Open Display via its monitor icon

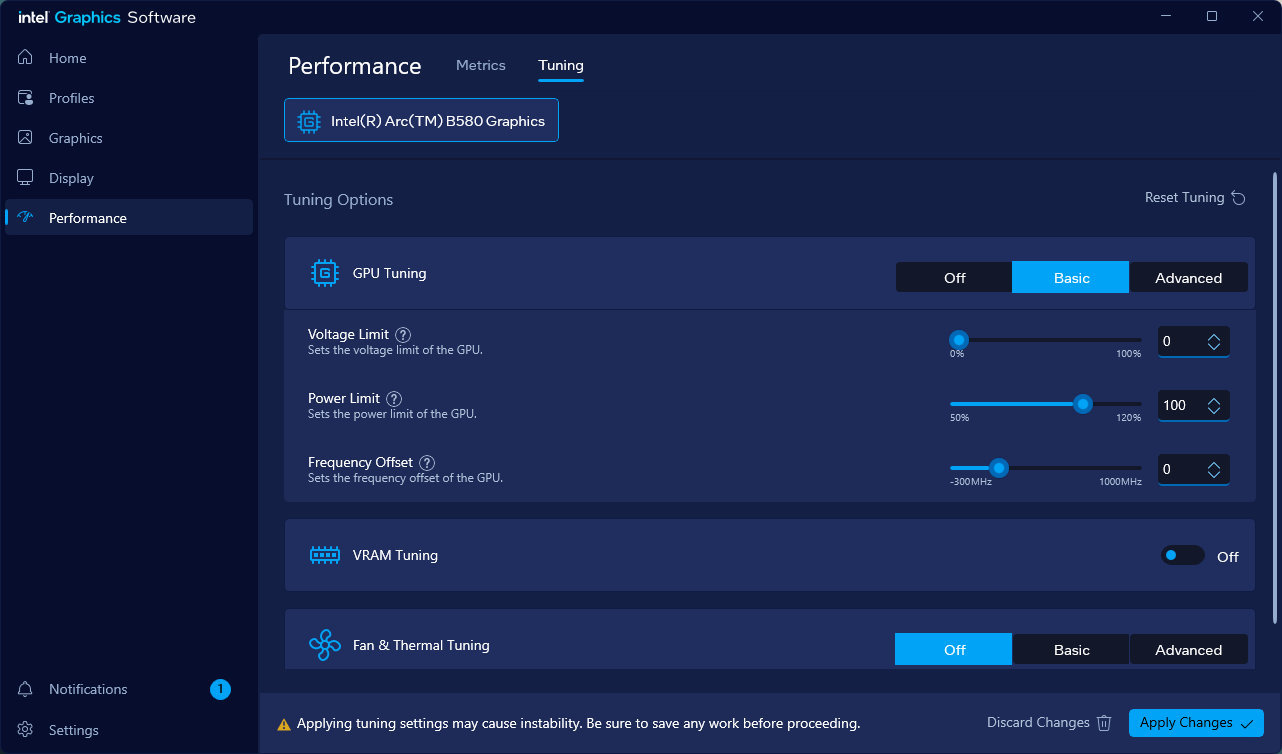pos(26,178)
